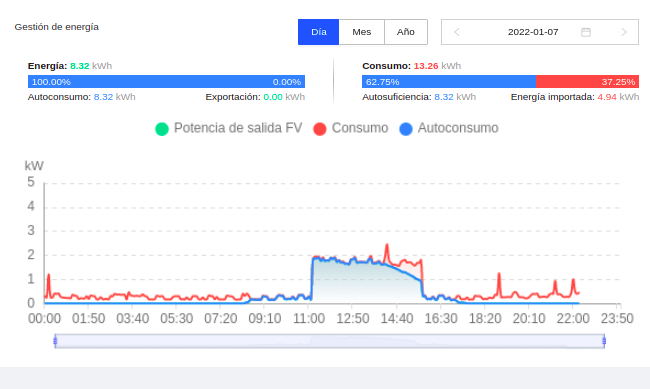
Task: Switch to the Mes tab
Action: 361,32
